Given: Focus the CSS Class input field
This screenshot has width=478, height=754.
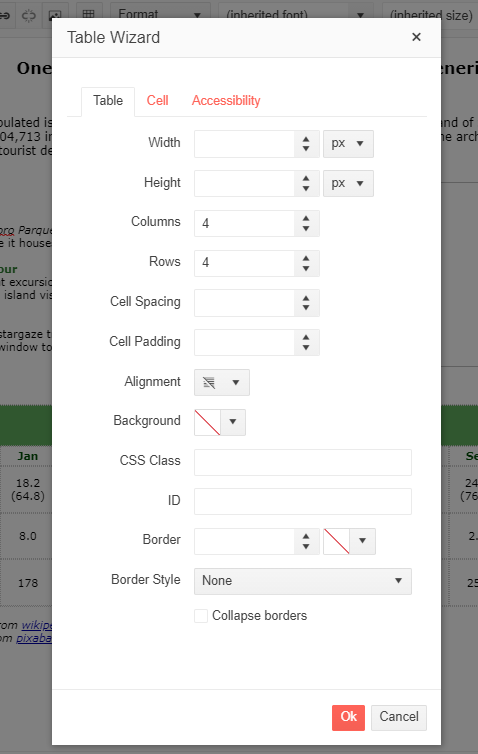Looking at the screenshot, I should coord(303,462).
